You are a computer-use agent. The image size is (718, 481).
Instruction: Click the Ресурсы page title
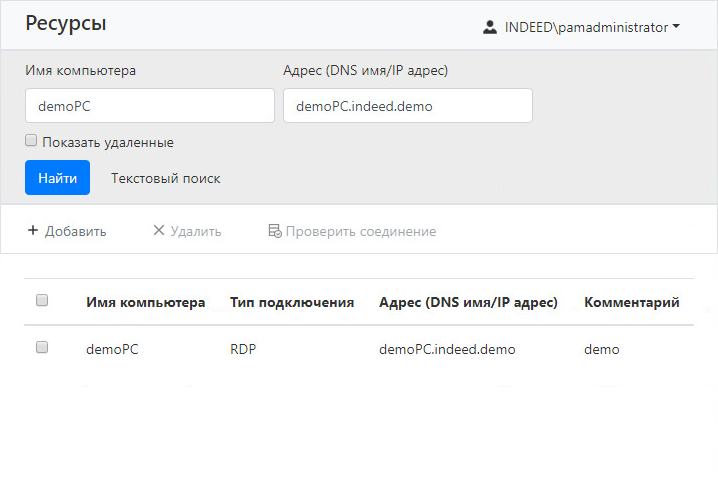click(66, 24)
